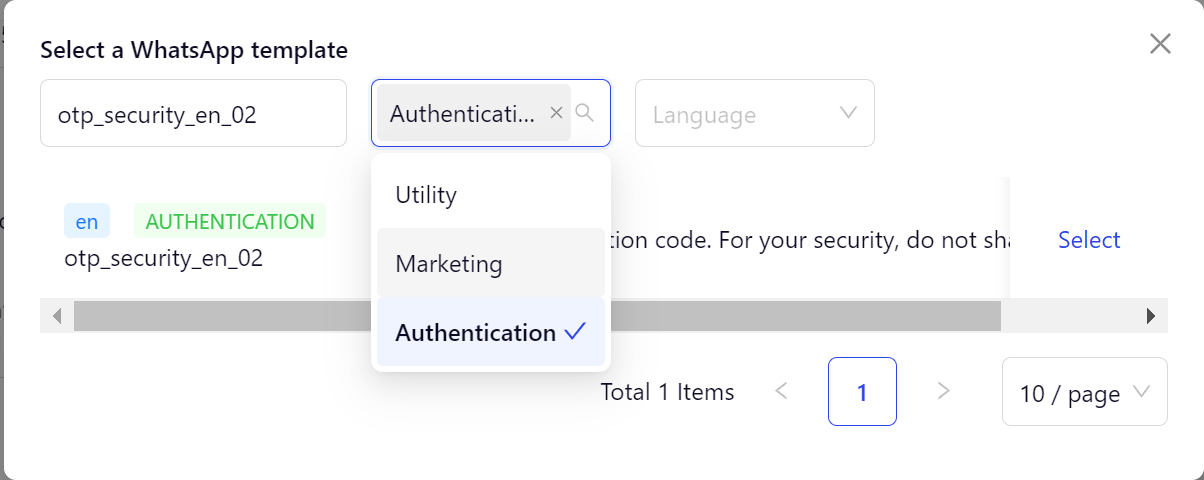Open the 10 / page size dropdown
1204x480 pixels.
click(x=1084, y=393)
